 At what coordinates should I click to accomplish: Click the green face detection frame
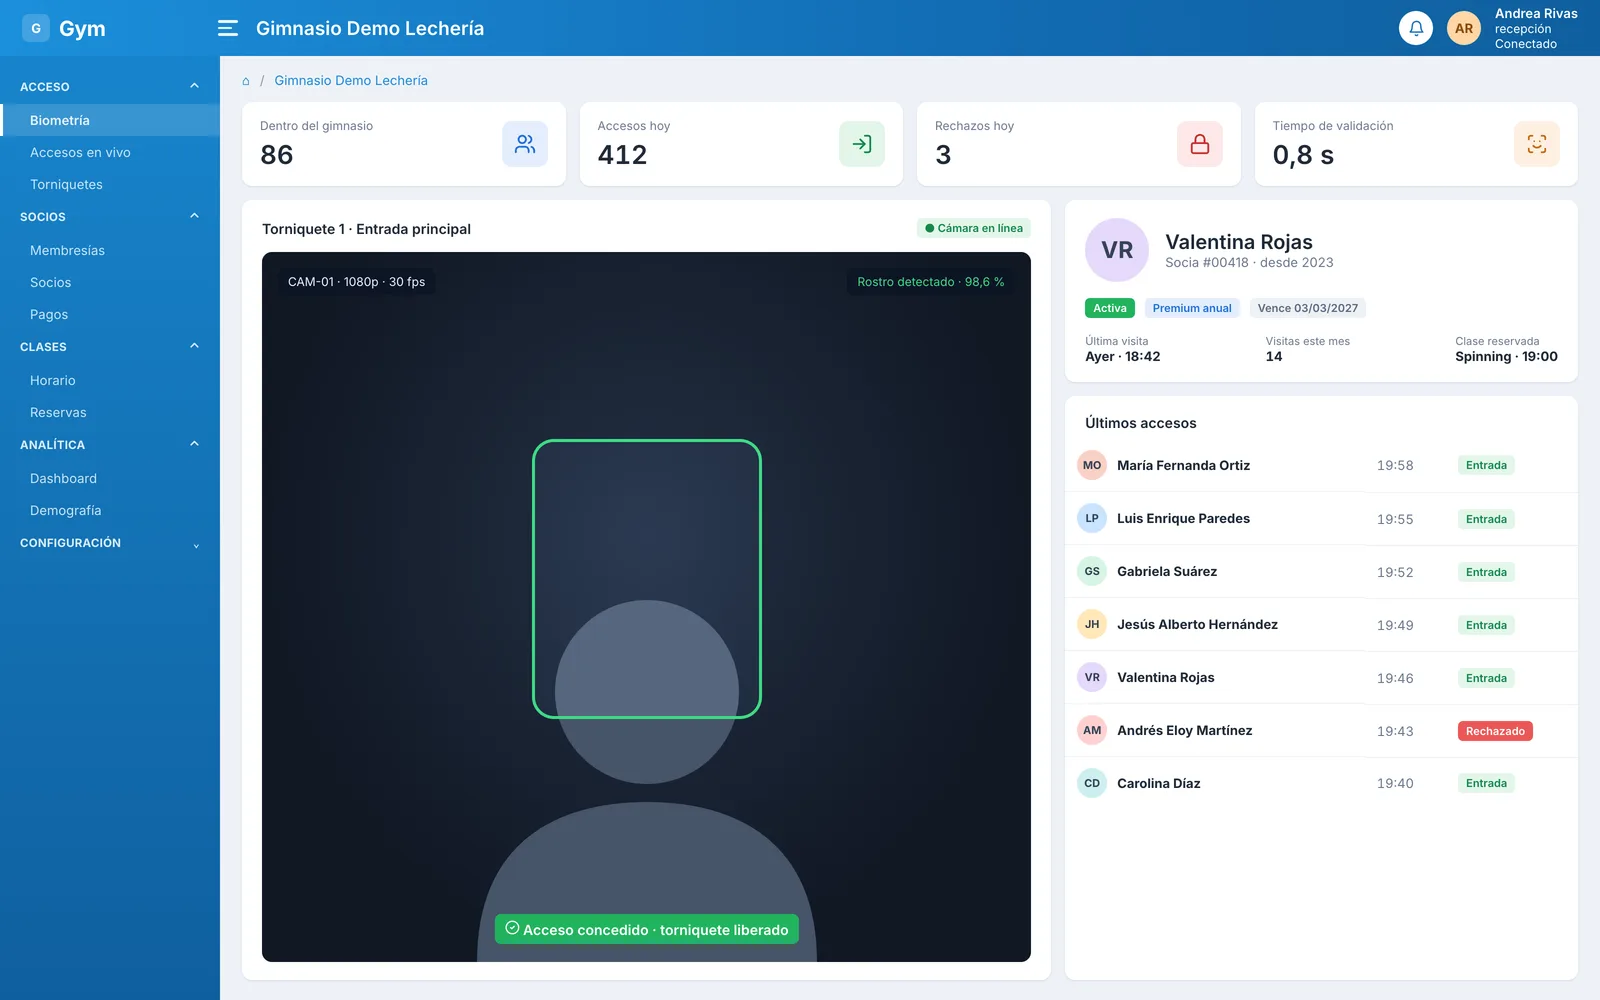647,579
